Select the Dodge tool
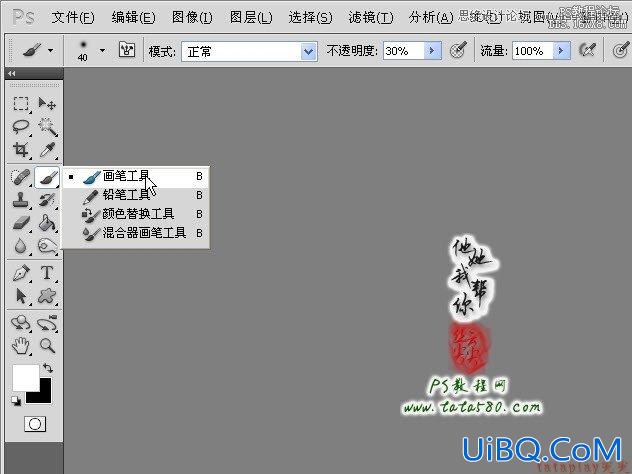Screen dimensions: 632x474 [x=47, y=245]
